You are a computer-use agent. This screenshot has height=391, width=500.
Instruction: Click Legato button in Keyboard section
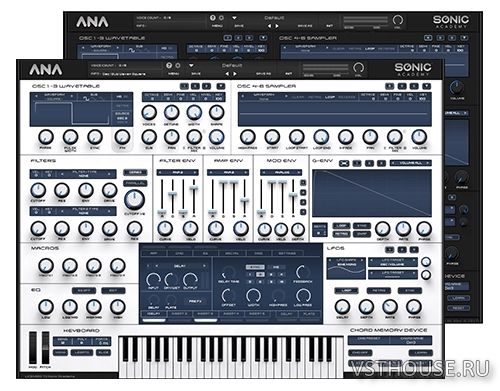(x=82, y=353)
